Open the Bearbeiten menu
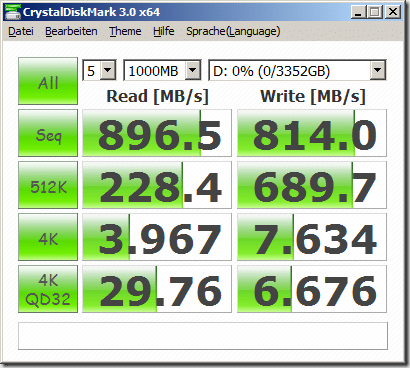410x368 pixels. [71, 31]
